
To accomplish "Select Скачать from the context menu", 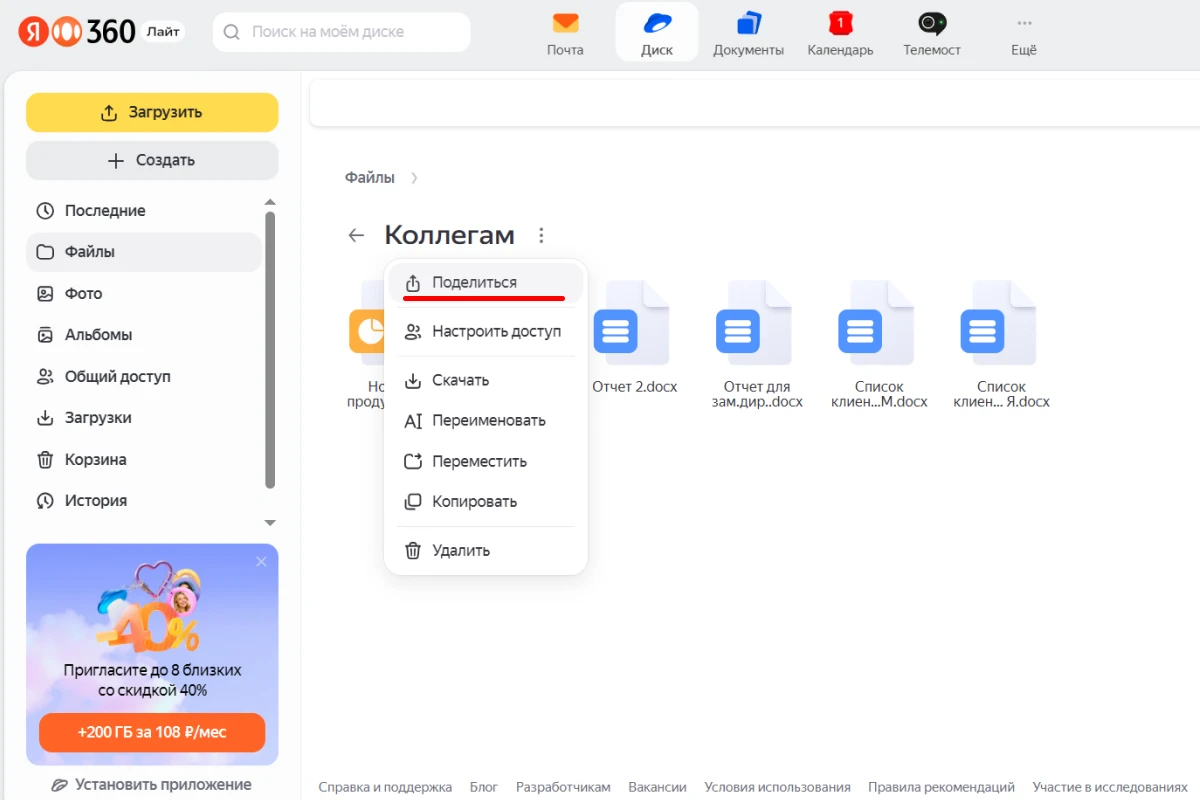I will click(485, 380).
